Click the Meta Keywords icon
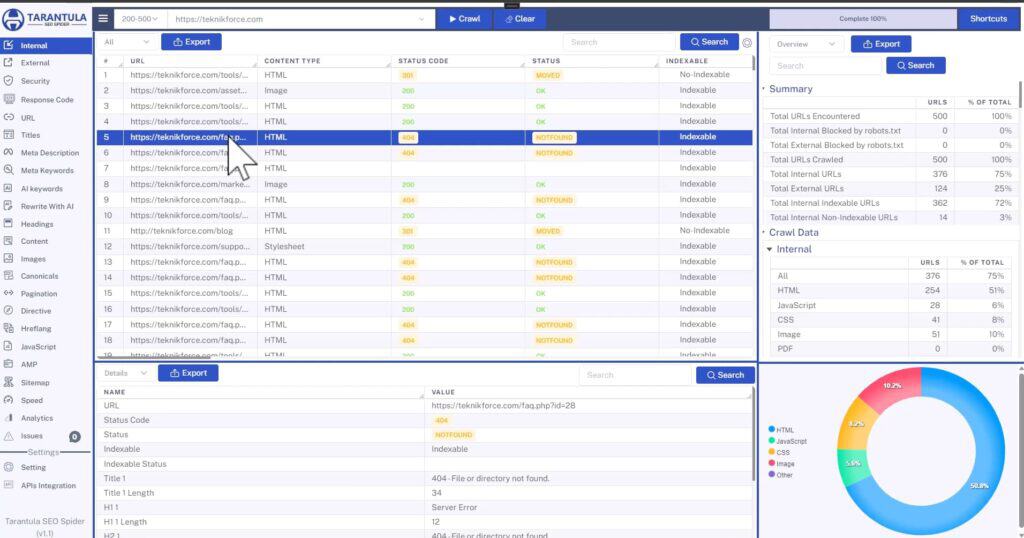This screenshot has height=538, width=1024. pos(8,170)
